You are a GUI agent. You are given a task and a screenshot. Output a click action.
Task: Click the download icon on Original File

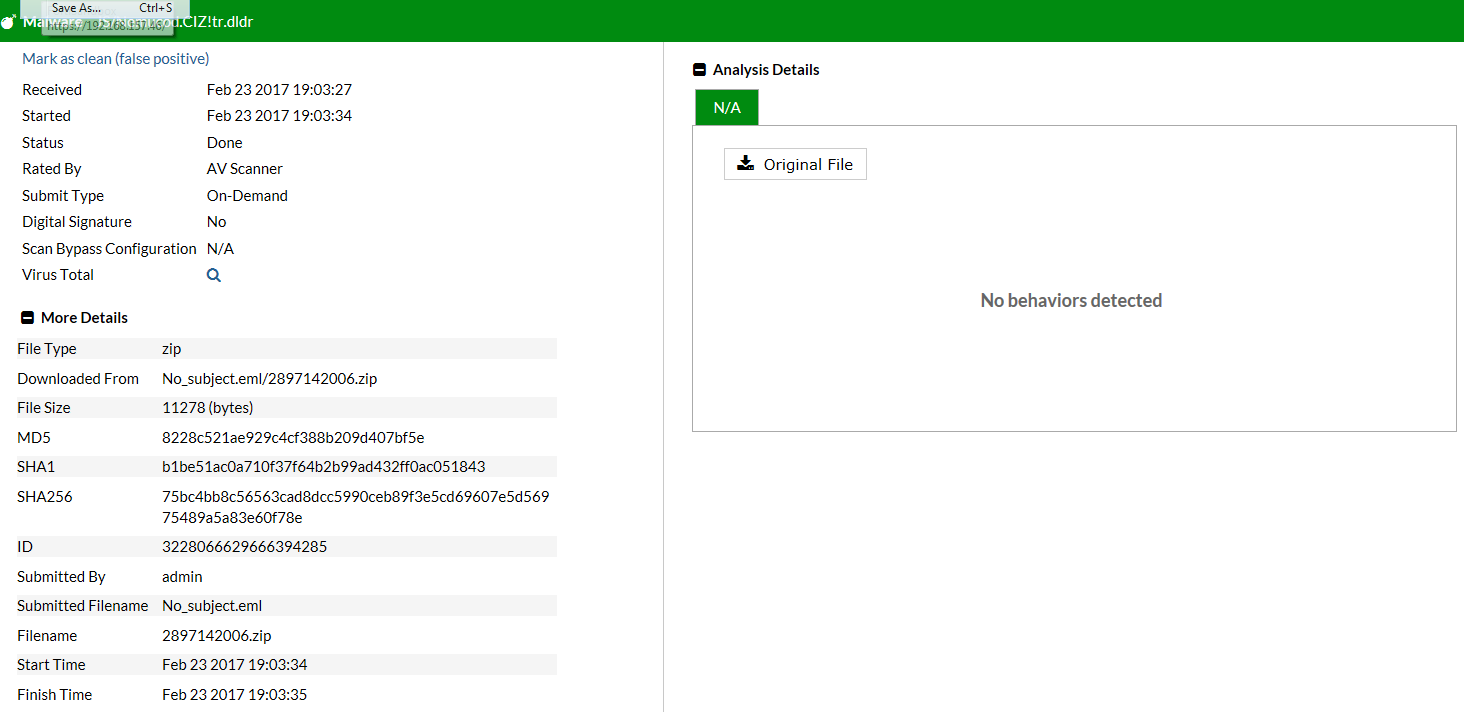(x=745, y=164)
